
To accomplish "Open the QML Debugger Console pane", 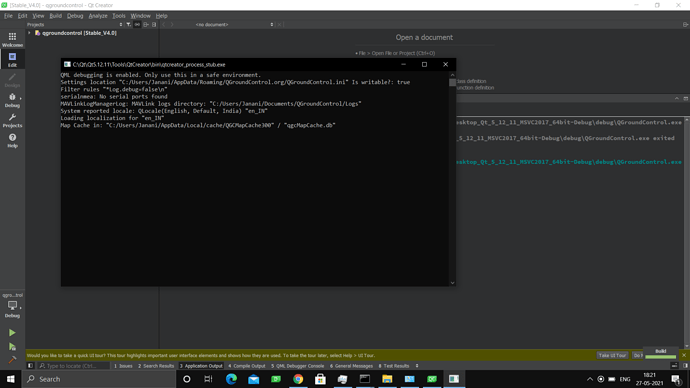I will 297,366.
